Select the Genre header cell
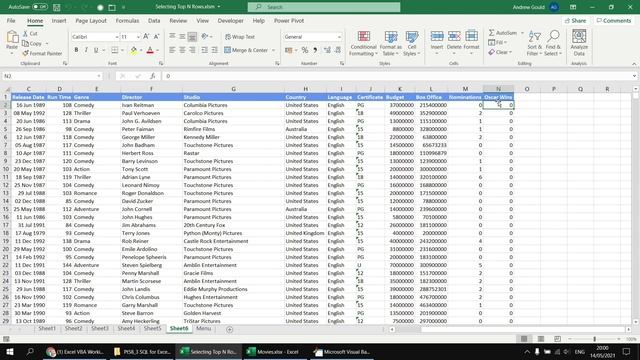The height and width of the screenshot is (360, 640). [x=96, y=97]
